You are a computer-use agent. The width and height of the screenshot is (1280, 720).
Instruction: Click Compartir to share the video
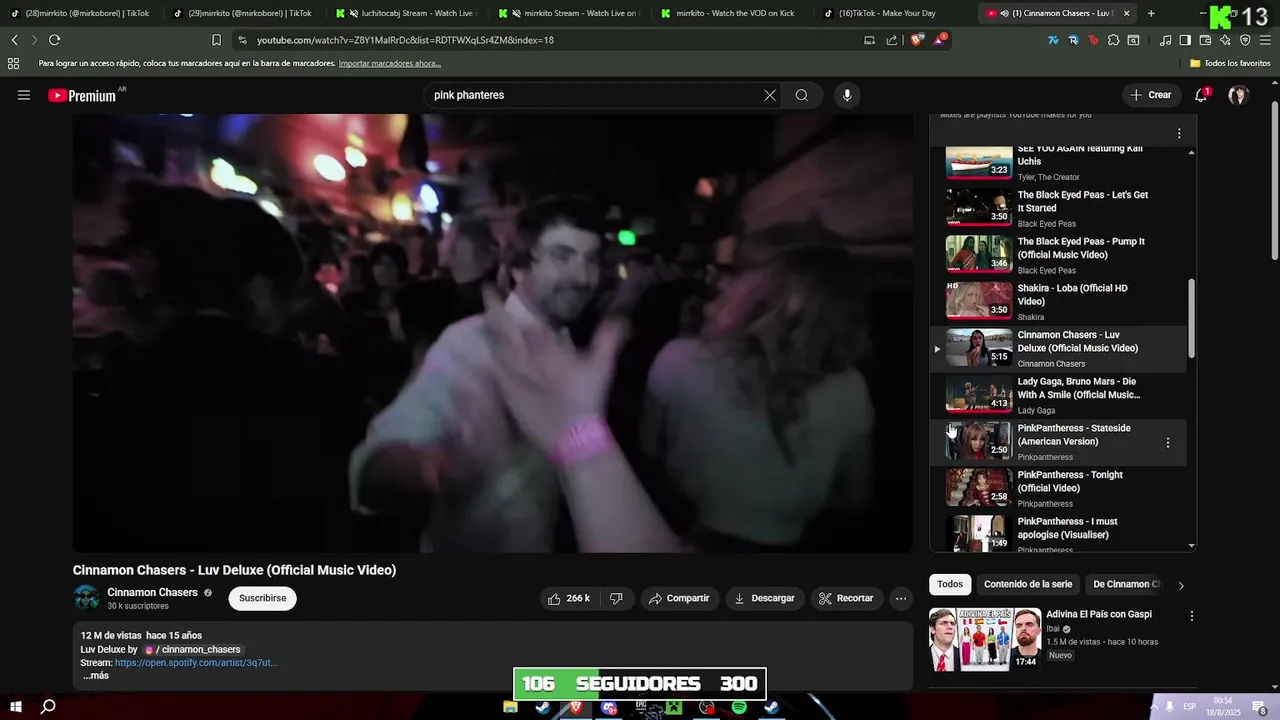coord(679,598)
